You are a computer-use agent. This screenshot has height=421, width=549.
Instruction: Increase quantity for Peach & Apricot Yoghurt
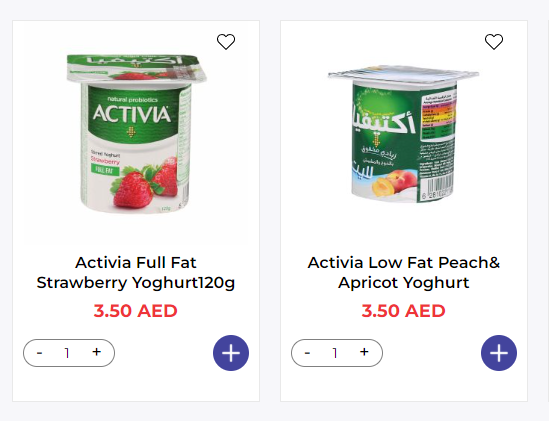point(364,352)
